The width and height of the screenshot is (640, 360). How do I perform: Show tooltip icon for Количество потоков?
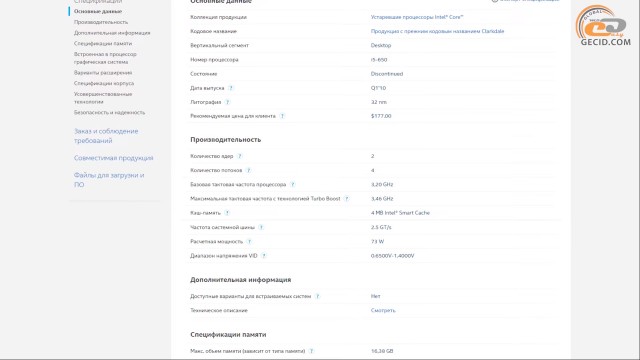[249, 171]
